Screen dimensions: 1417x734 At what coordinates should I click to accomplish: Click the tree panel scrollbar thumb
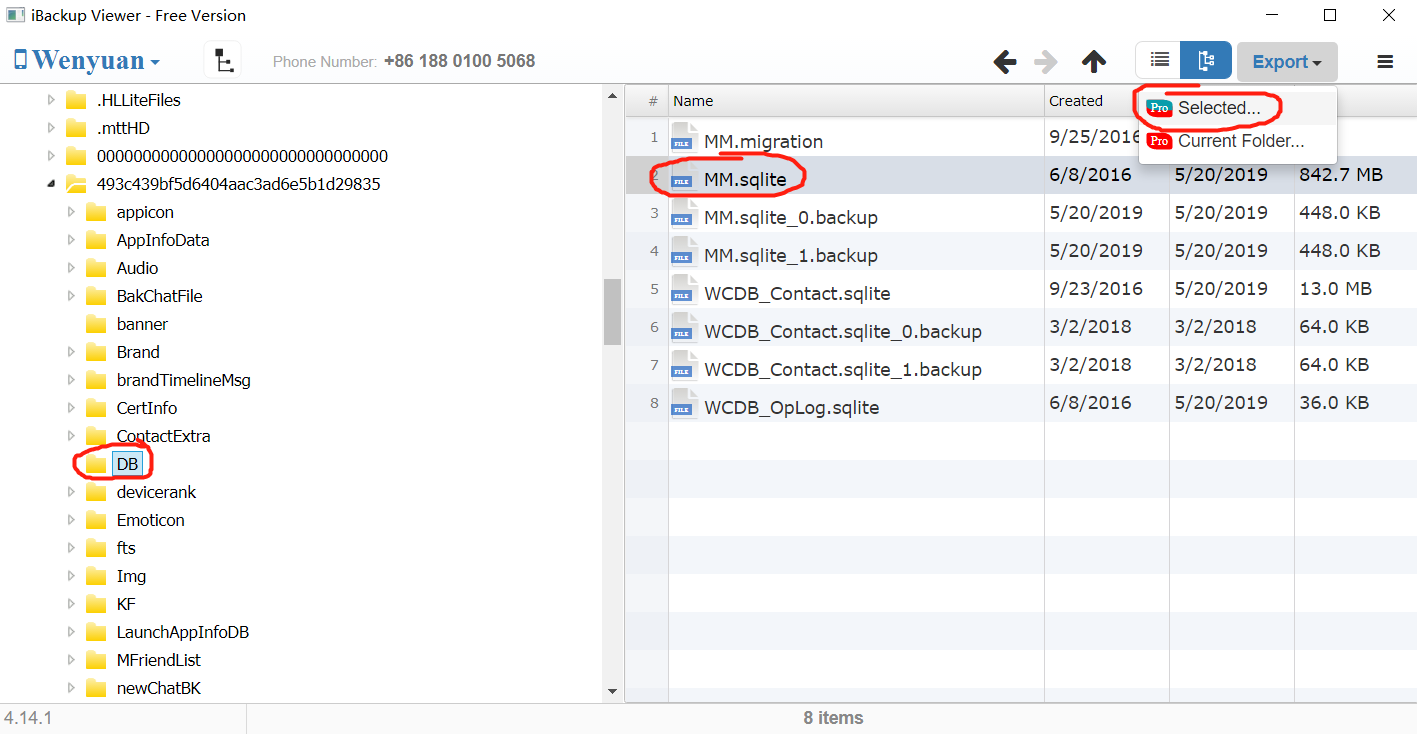(x=612, y=311)
